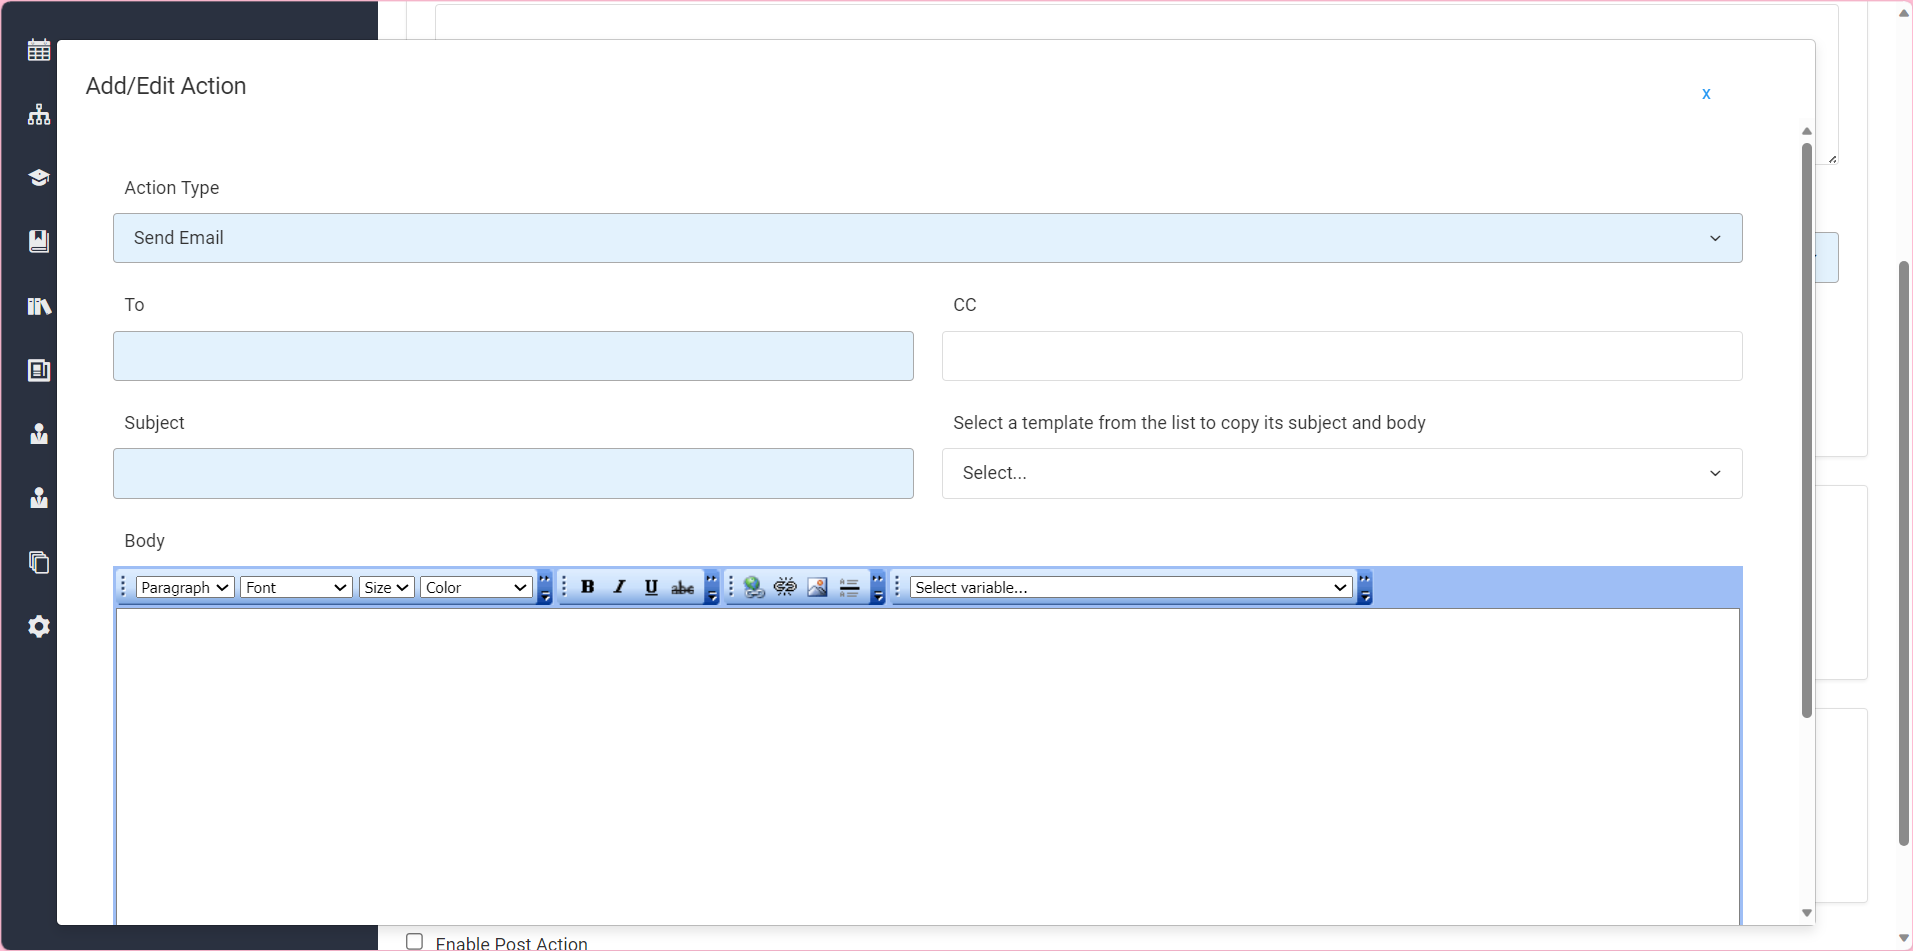Open the graduation cap sidebar icon
This screenshot has height=951, width=1913.
[39, 178]
